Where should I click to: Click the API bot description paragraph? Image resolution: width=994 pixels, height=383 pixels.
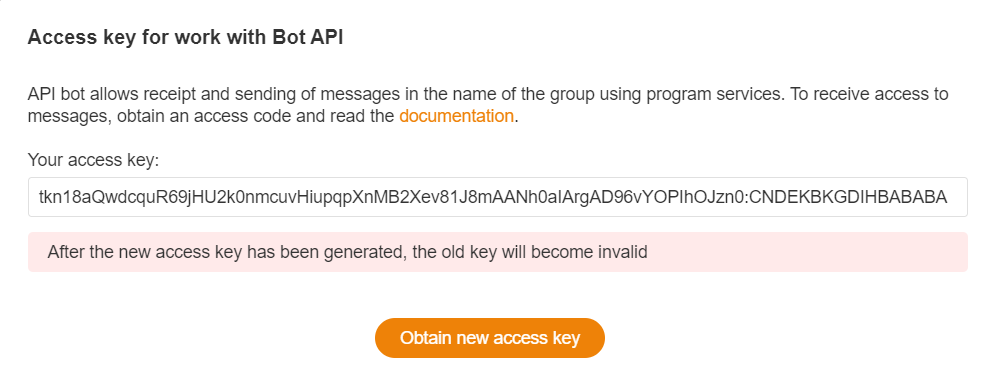[488, 105]
